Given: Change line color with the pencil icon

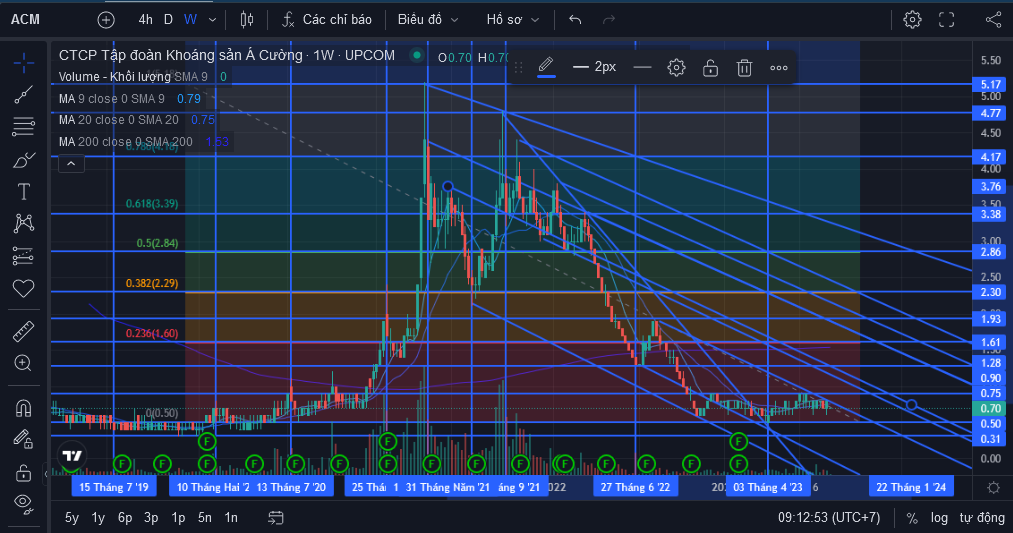Looking at the screenshot, I should click(547, 67).
